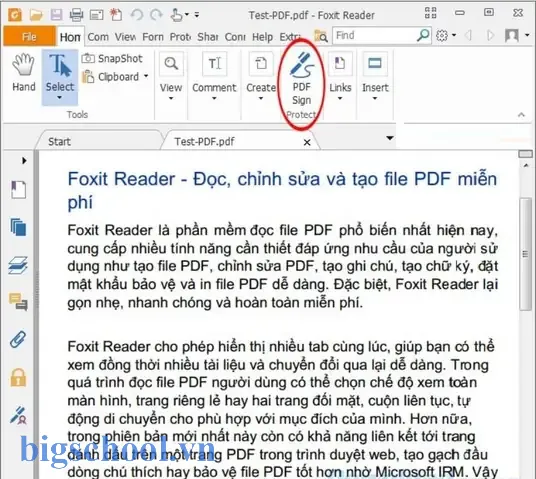Screen dimensions: 536x479
Task: Click the PDF Sign pen icon
Action: [x=302, y=65]
